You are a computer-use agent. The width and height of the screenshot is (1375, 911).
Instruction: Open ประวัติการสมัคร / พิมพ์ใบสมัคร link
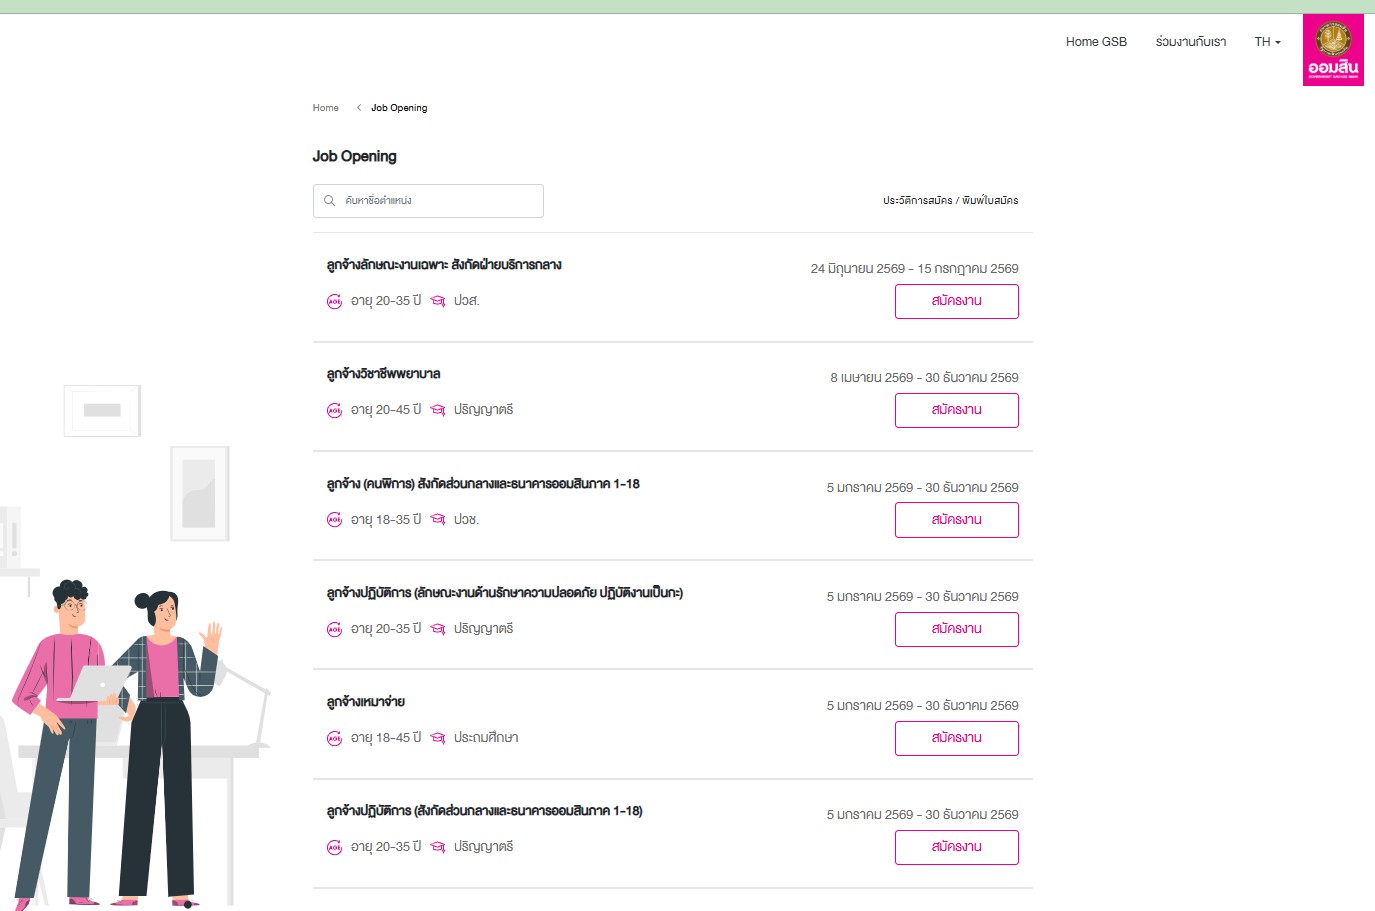point(950,201)
